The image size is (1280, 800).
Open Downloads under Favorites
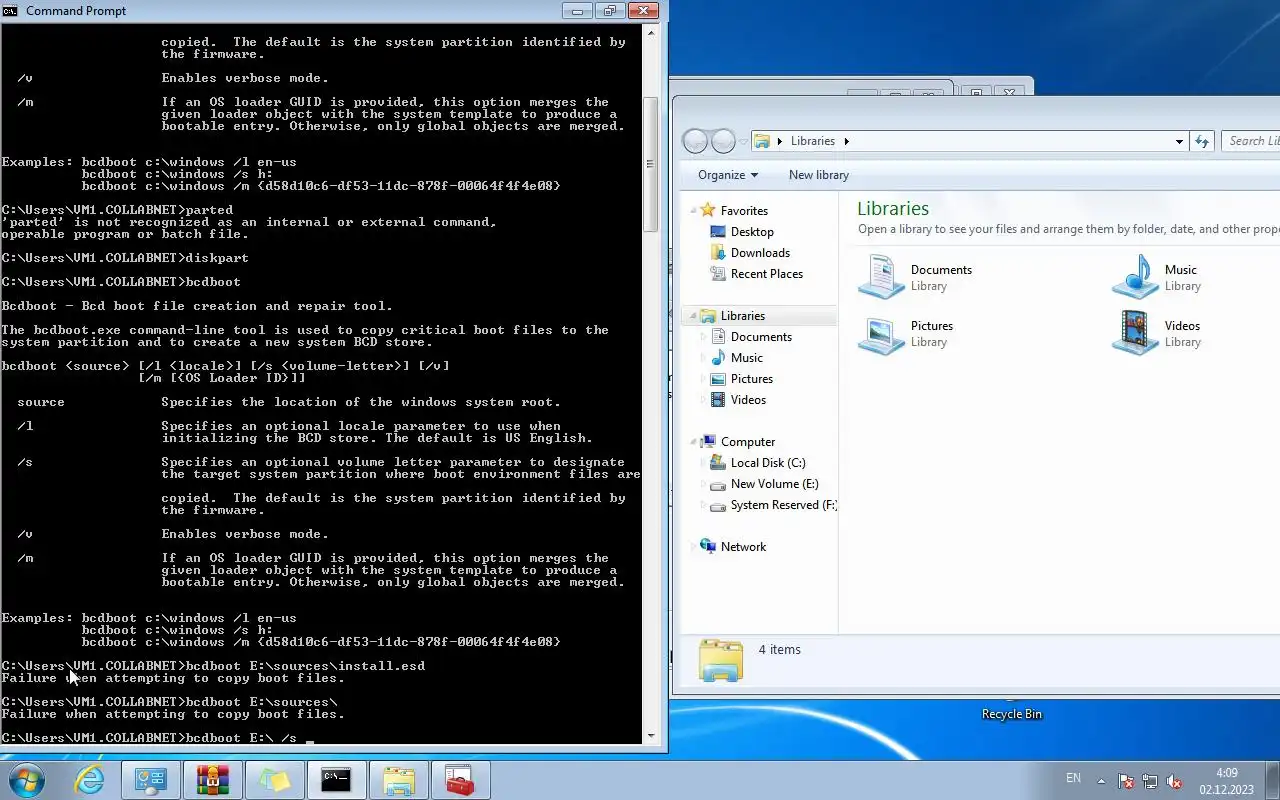click(x=760, y=253)
